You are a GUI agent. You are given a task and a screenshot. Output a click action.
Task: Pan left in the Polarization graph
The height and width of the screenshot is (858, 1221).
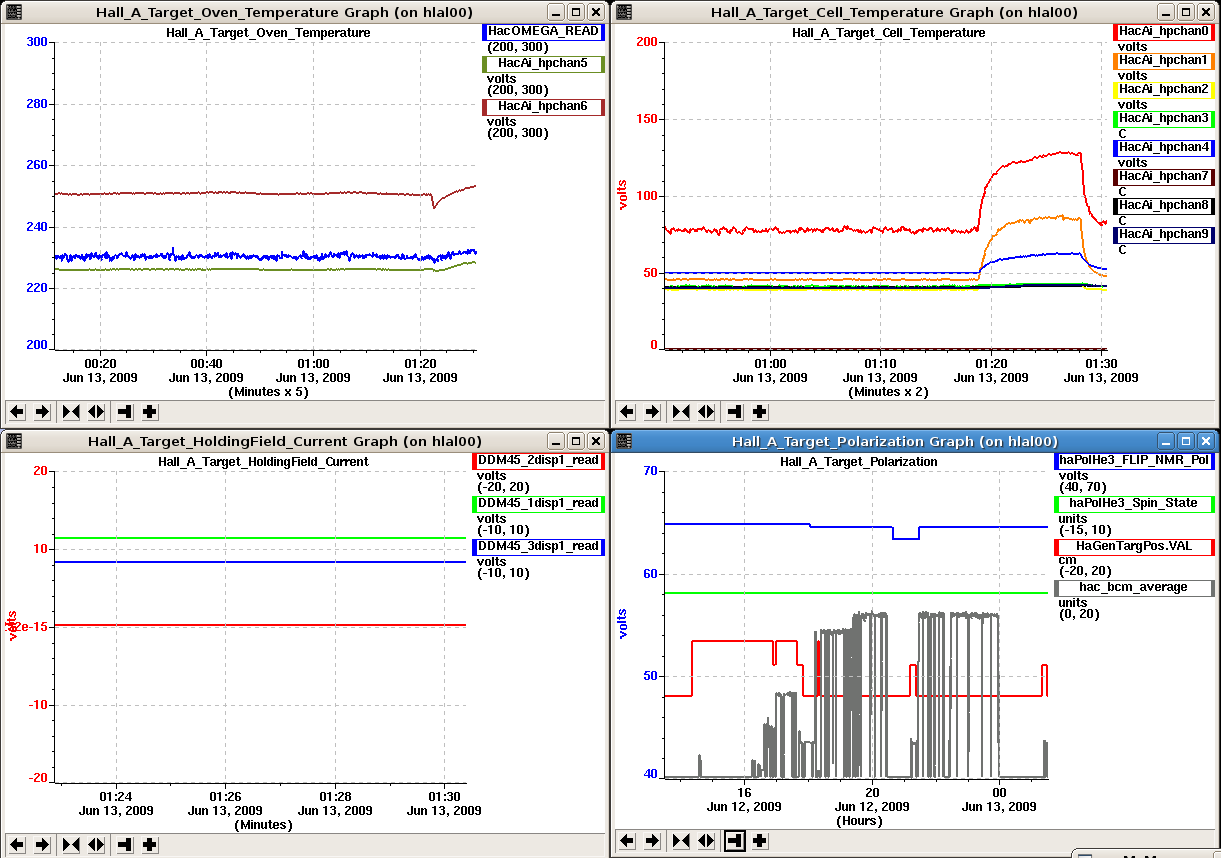click(627, 841)
